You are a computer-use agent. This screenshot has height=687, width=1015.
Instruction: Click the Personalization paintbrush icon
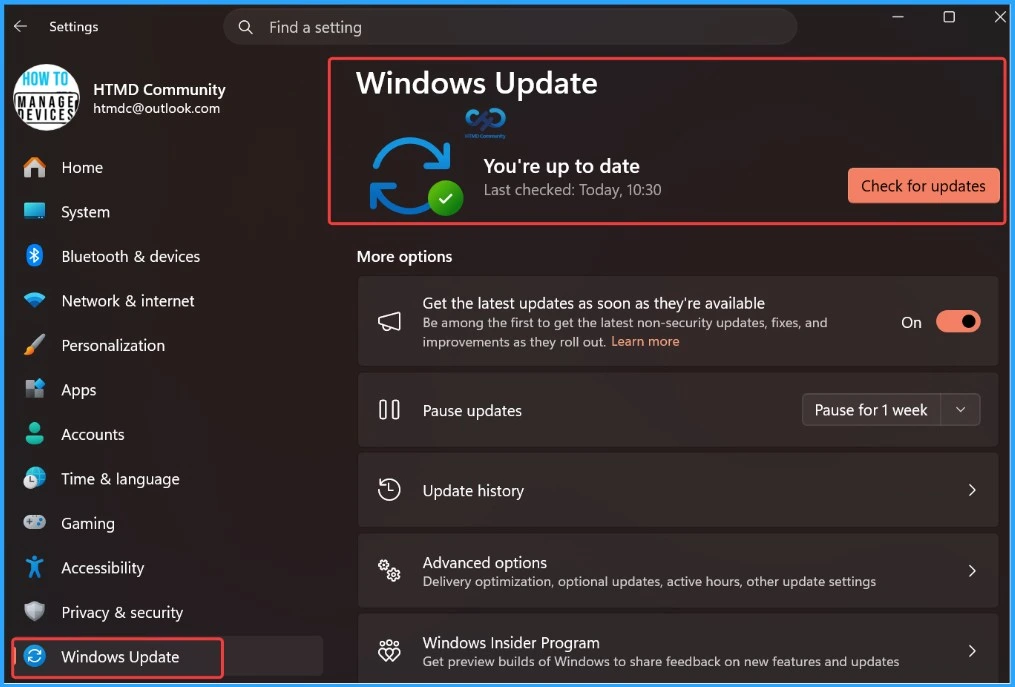34,345
